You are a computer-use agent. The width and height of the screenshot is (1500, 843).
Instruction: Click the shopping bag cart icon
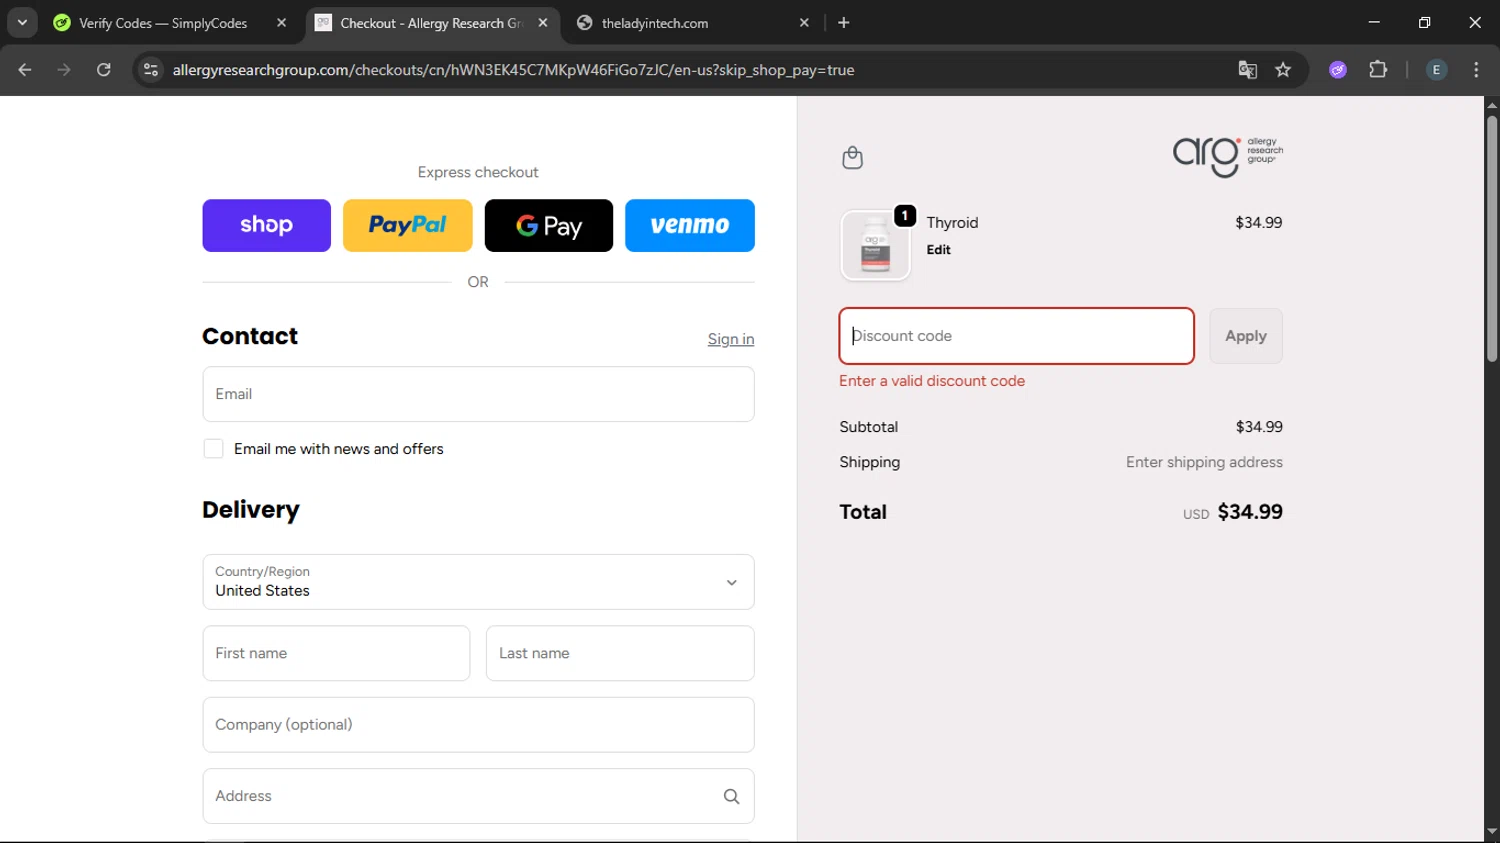coord(852,157)
